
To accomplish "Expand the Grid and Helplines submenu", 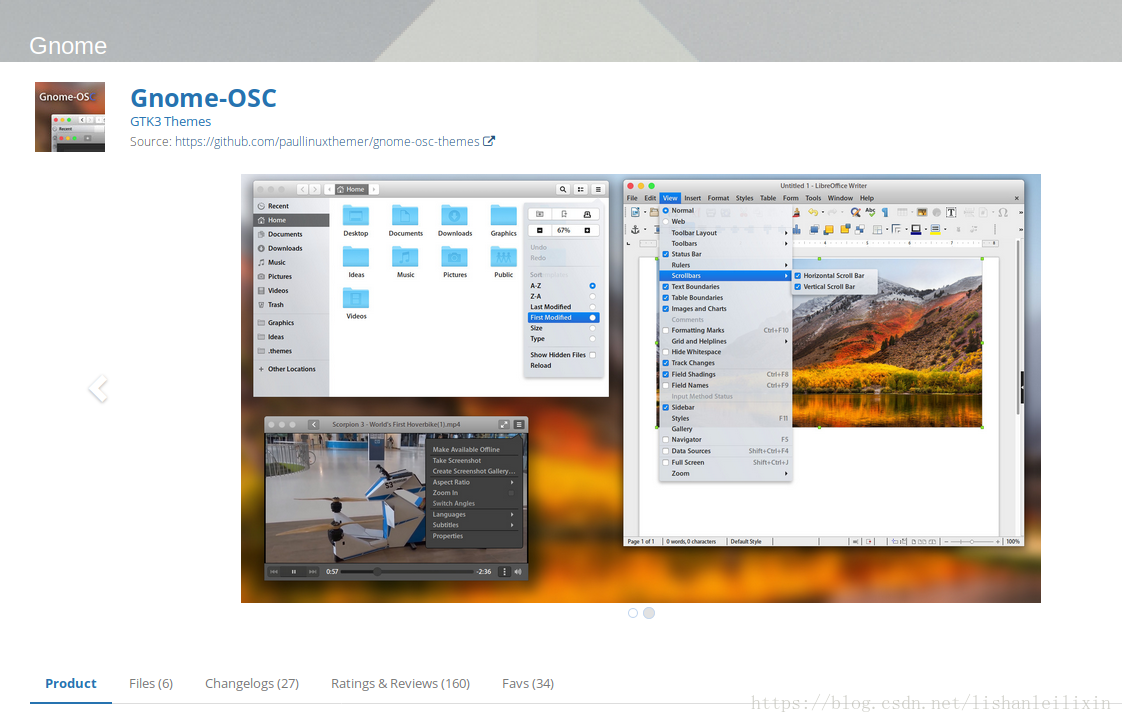I will pos(725,341).
